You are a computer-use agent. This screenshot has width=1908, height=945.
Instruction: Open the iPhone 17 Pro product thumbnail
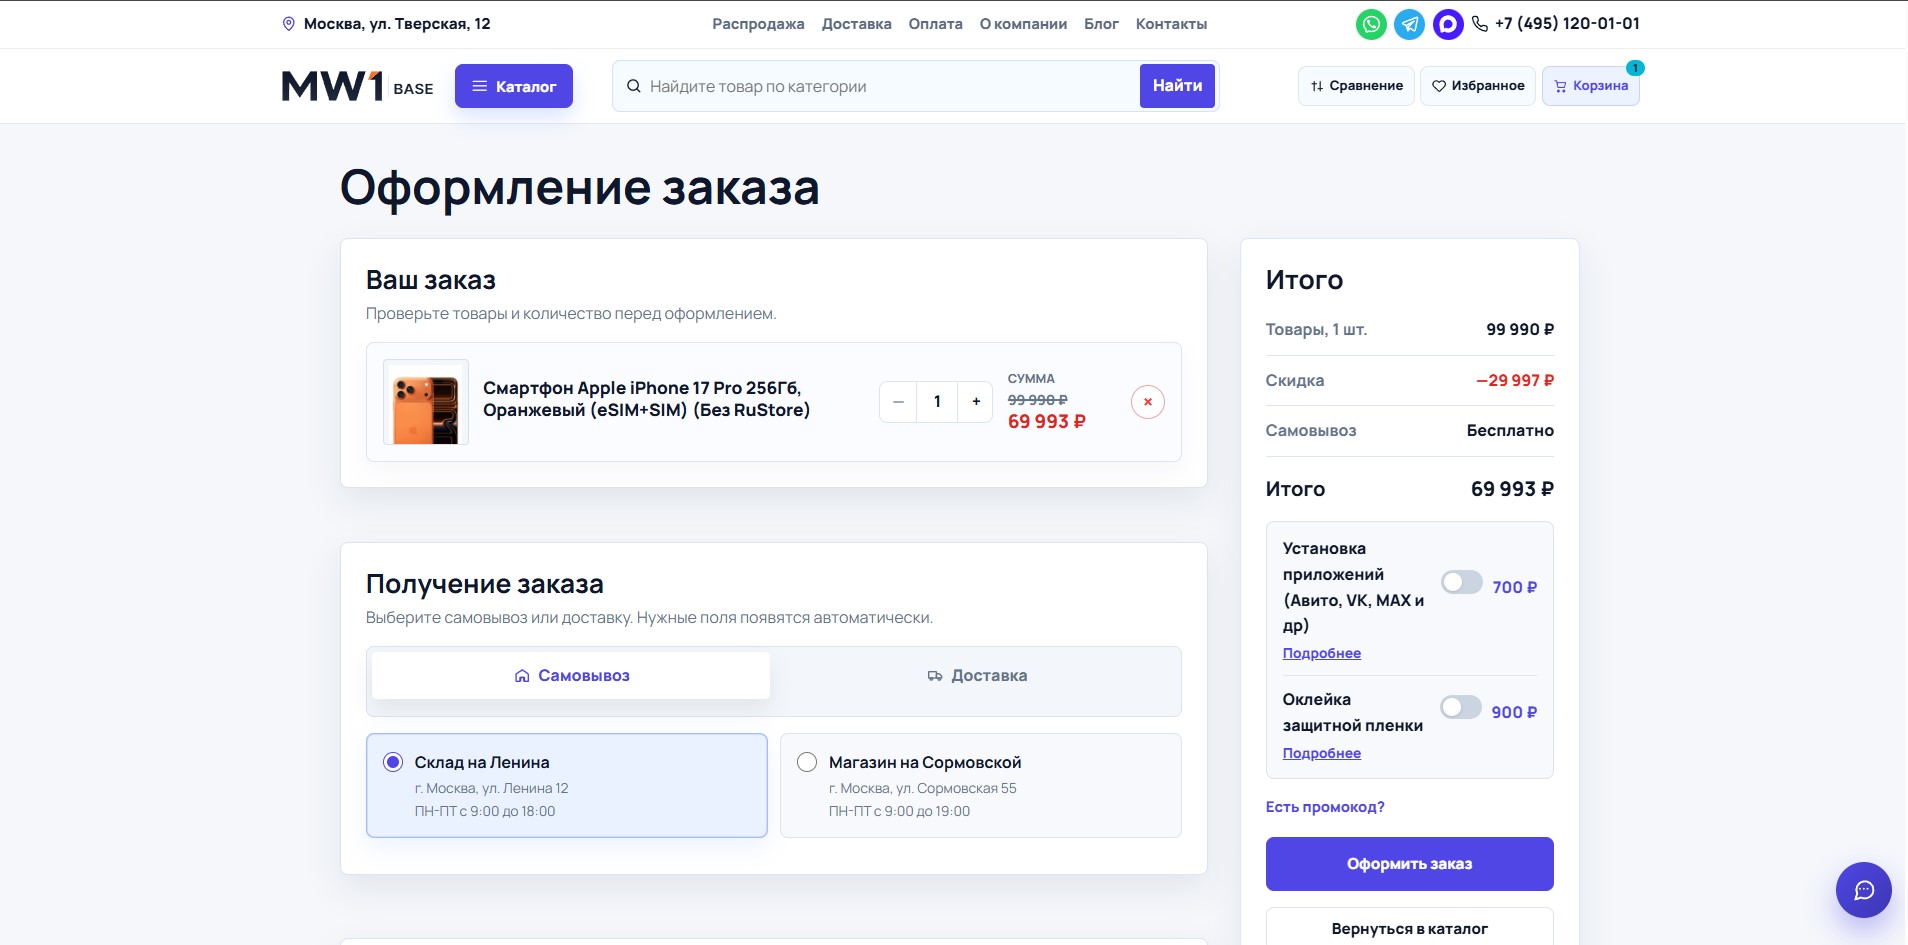(x=426, y=402)
